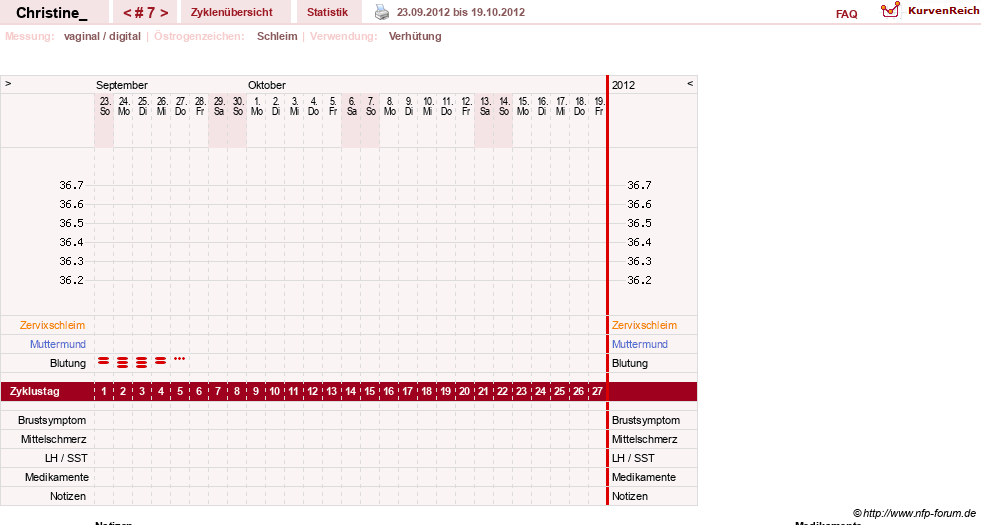Click the left Zervixschleim row label

point(53,325)
